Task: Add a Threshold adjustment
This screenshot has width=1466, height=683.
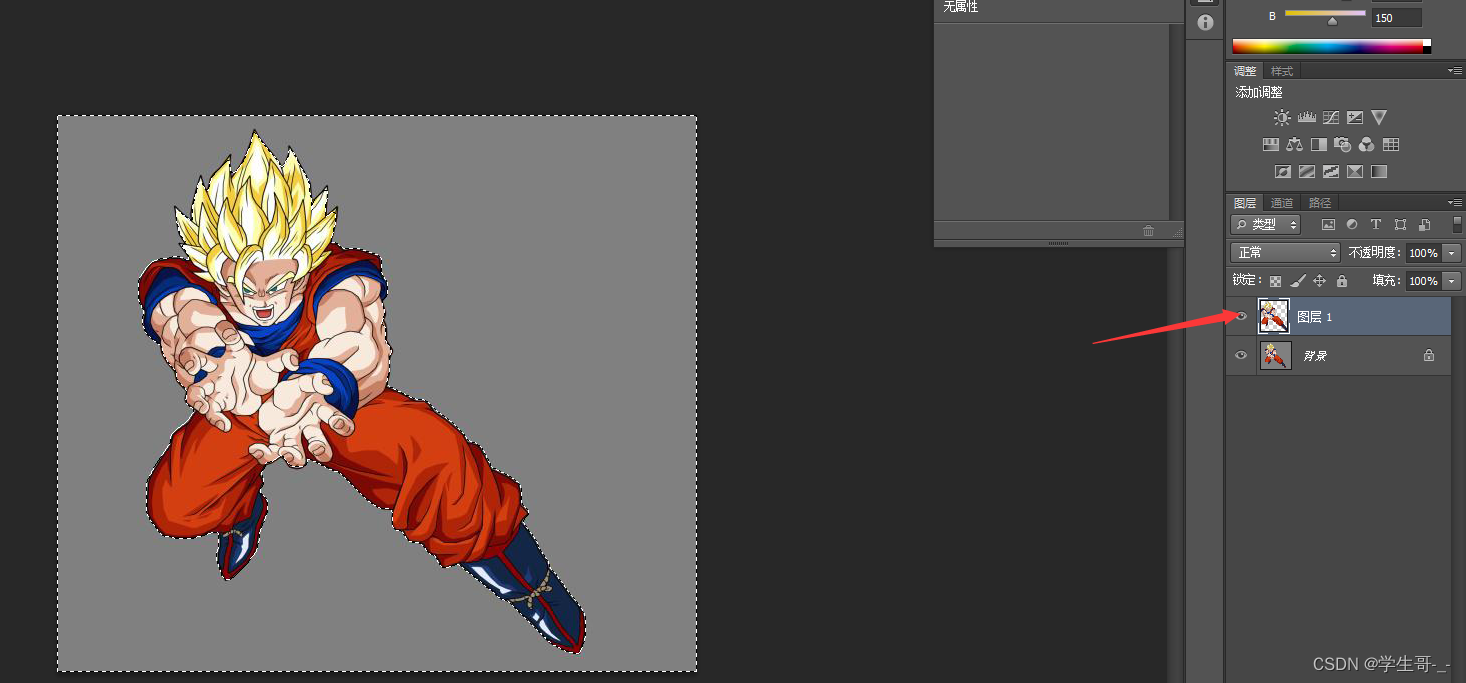Action: [x=1331, y=172]
